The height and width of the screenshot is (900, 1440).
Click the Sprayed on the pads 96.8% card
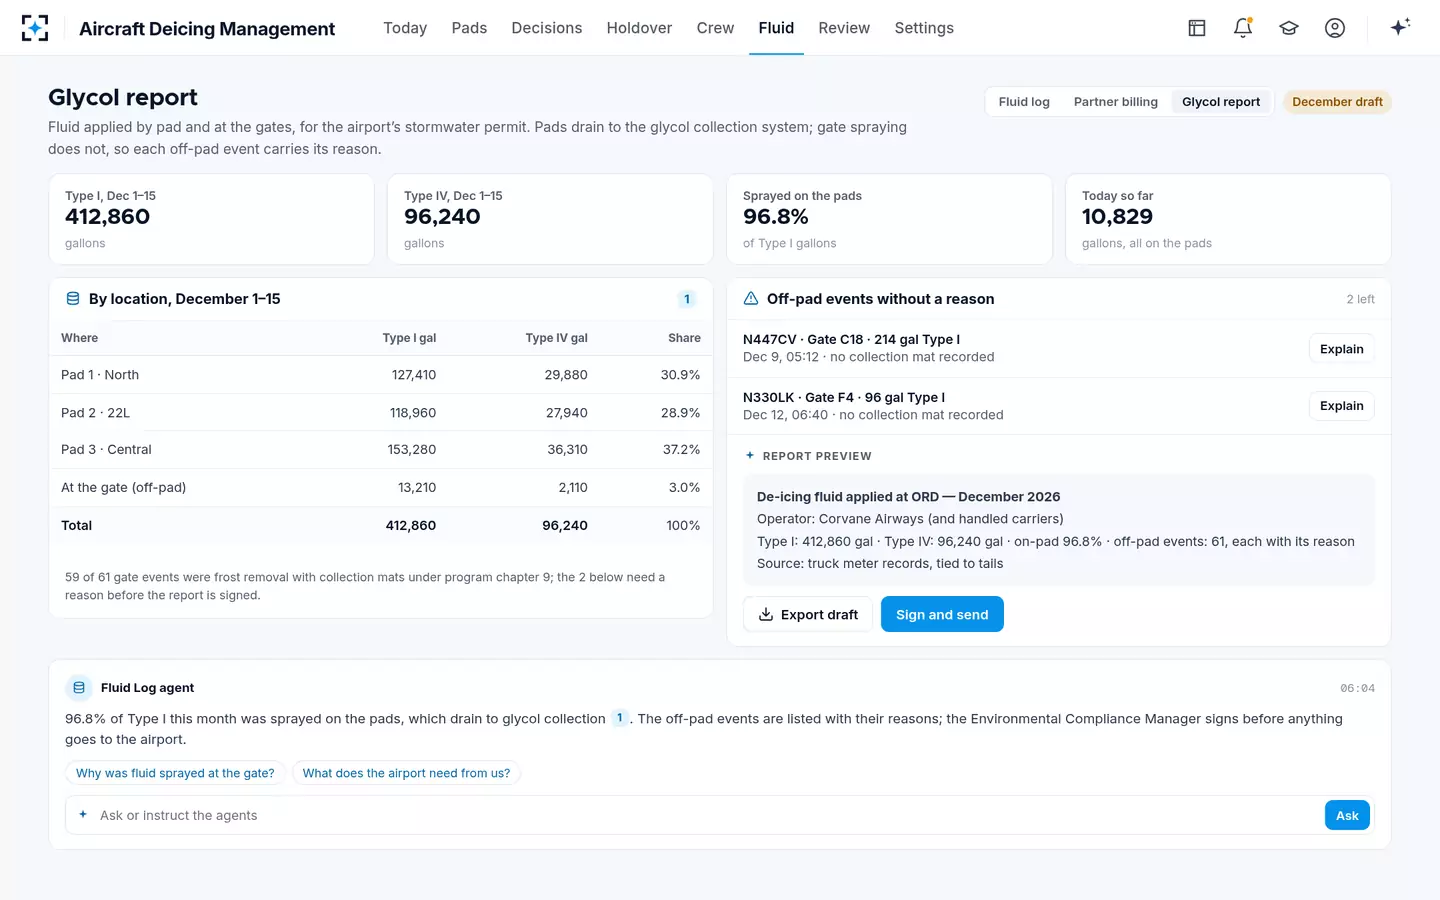pos(889,219)
